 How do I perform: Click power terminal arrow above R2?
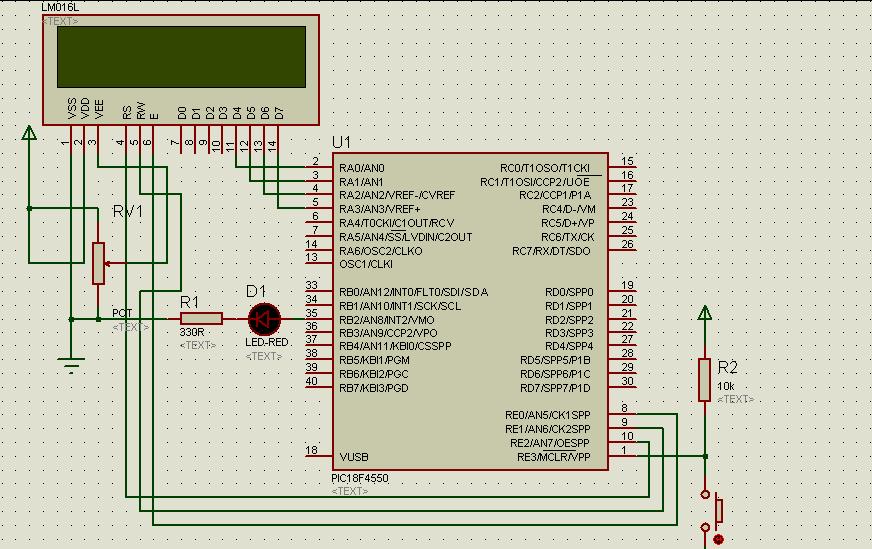(705, 313)
